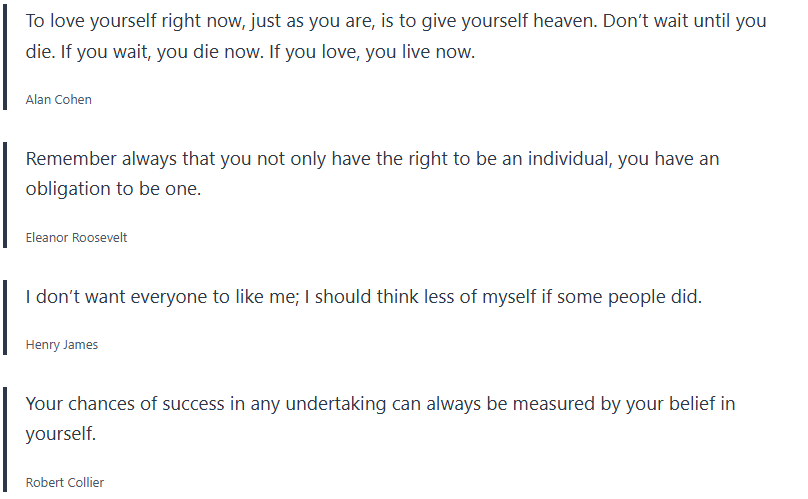Click the line "obligation to be one."
Screen dimensions: 808x499
pyautogui.click(x=113, y=189)
